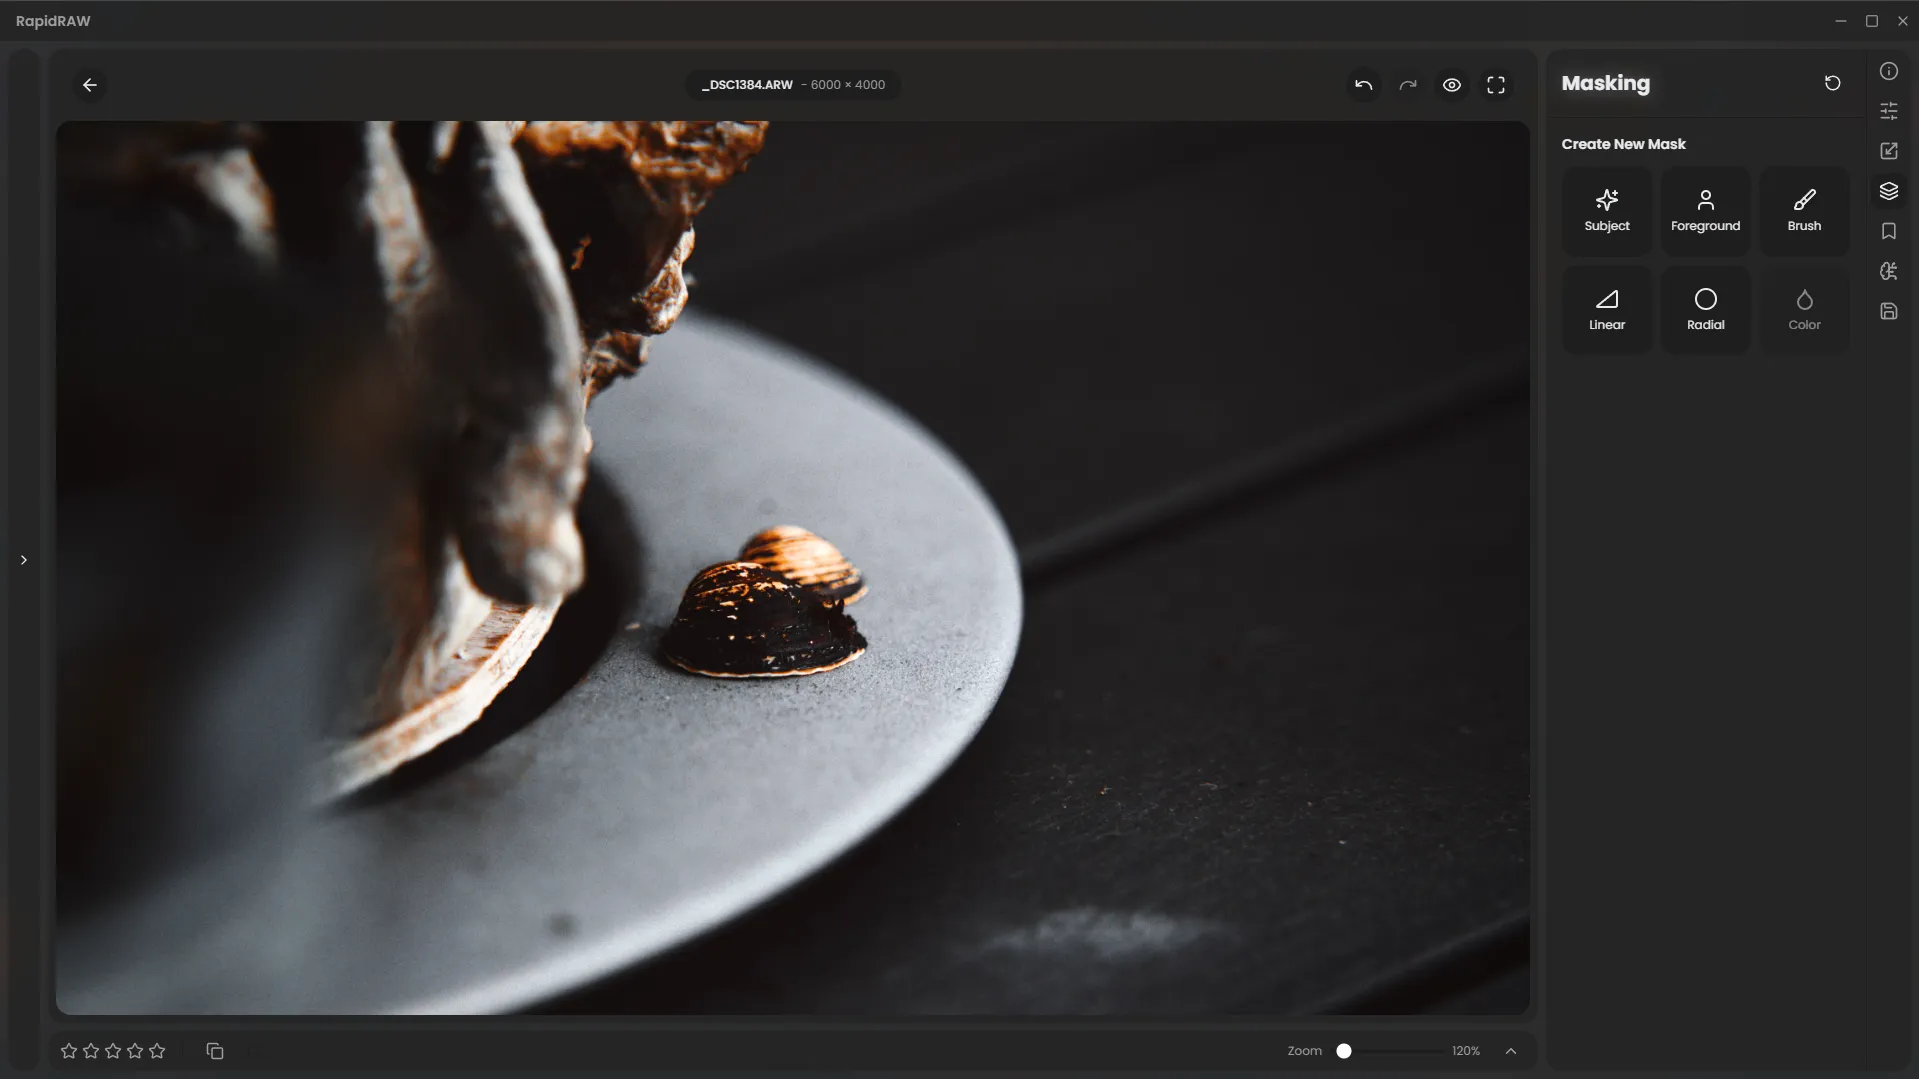Enter fullscreen image view
This screenshot has width=1919, height=1079.
pyautogui.click(x=1496, y=85)
